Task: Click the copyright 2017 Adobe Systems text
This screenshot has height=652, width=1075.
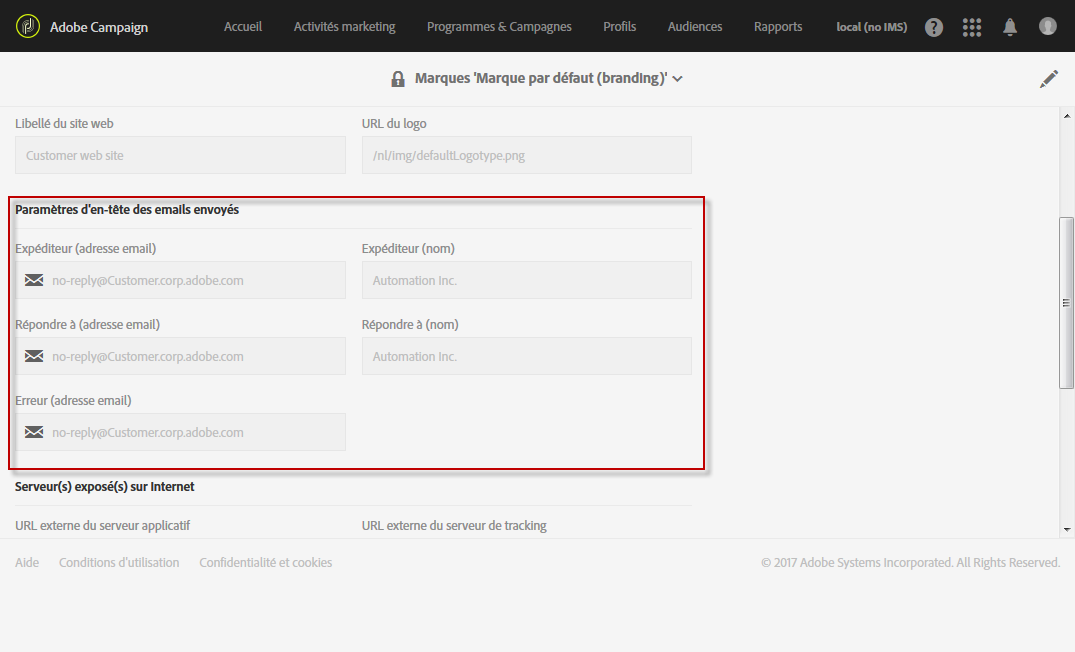Action: coord(910,562)
